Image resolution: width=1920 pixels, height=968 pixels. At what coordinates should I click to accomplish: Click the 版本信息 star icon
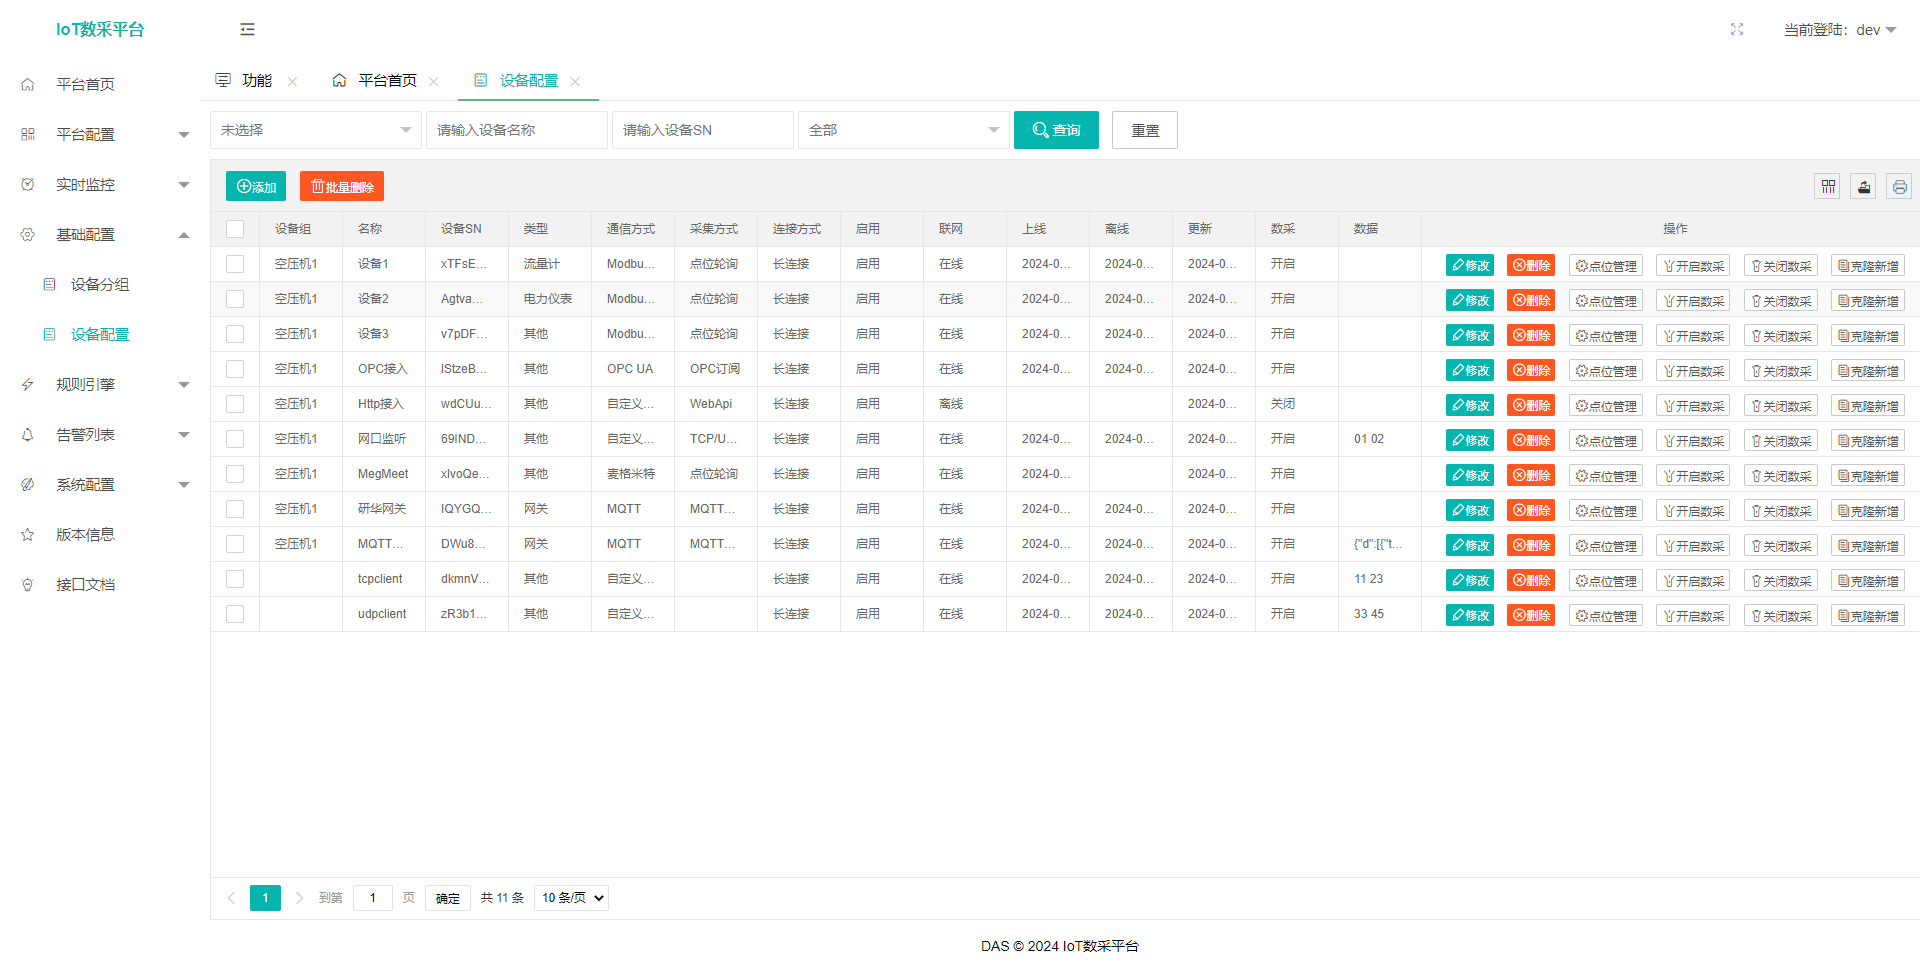tap(28, 535)
